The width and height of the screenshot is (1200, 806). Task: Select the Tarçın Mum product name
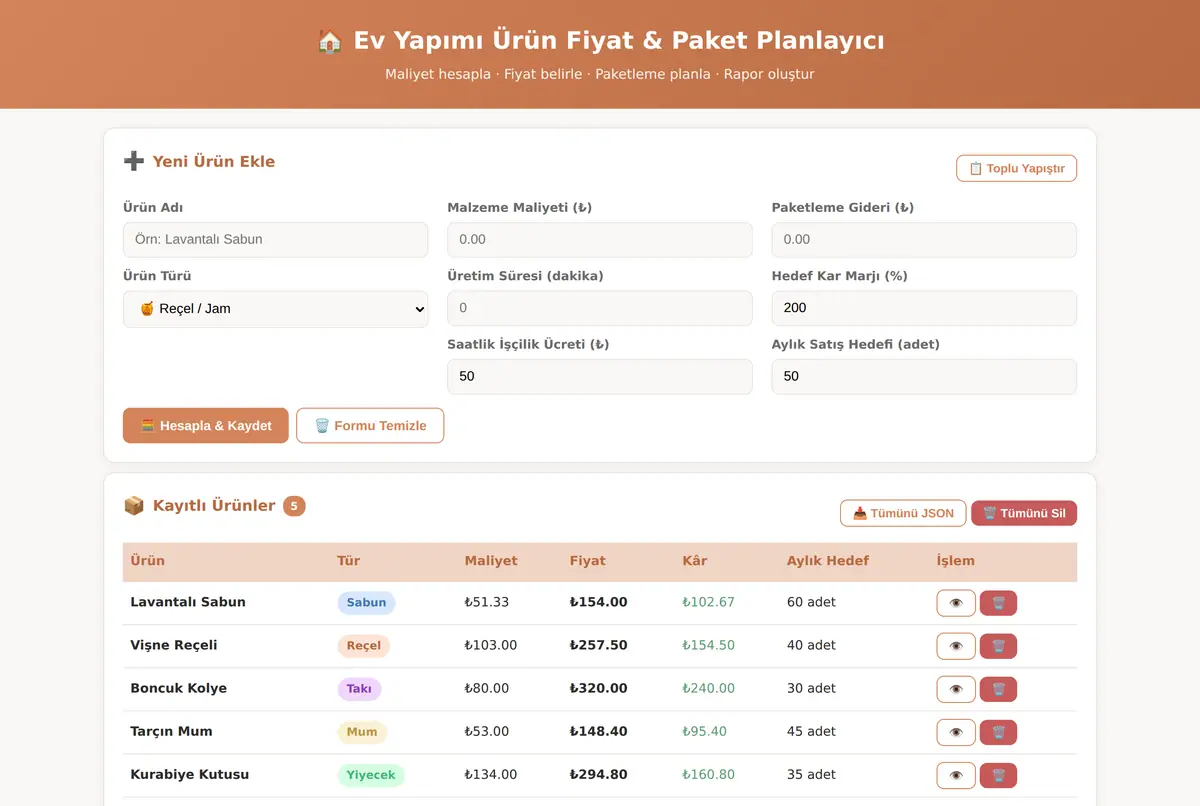tap(171, 731)
